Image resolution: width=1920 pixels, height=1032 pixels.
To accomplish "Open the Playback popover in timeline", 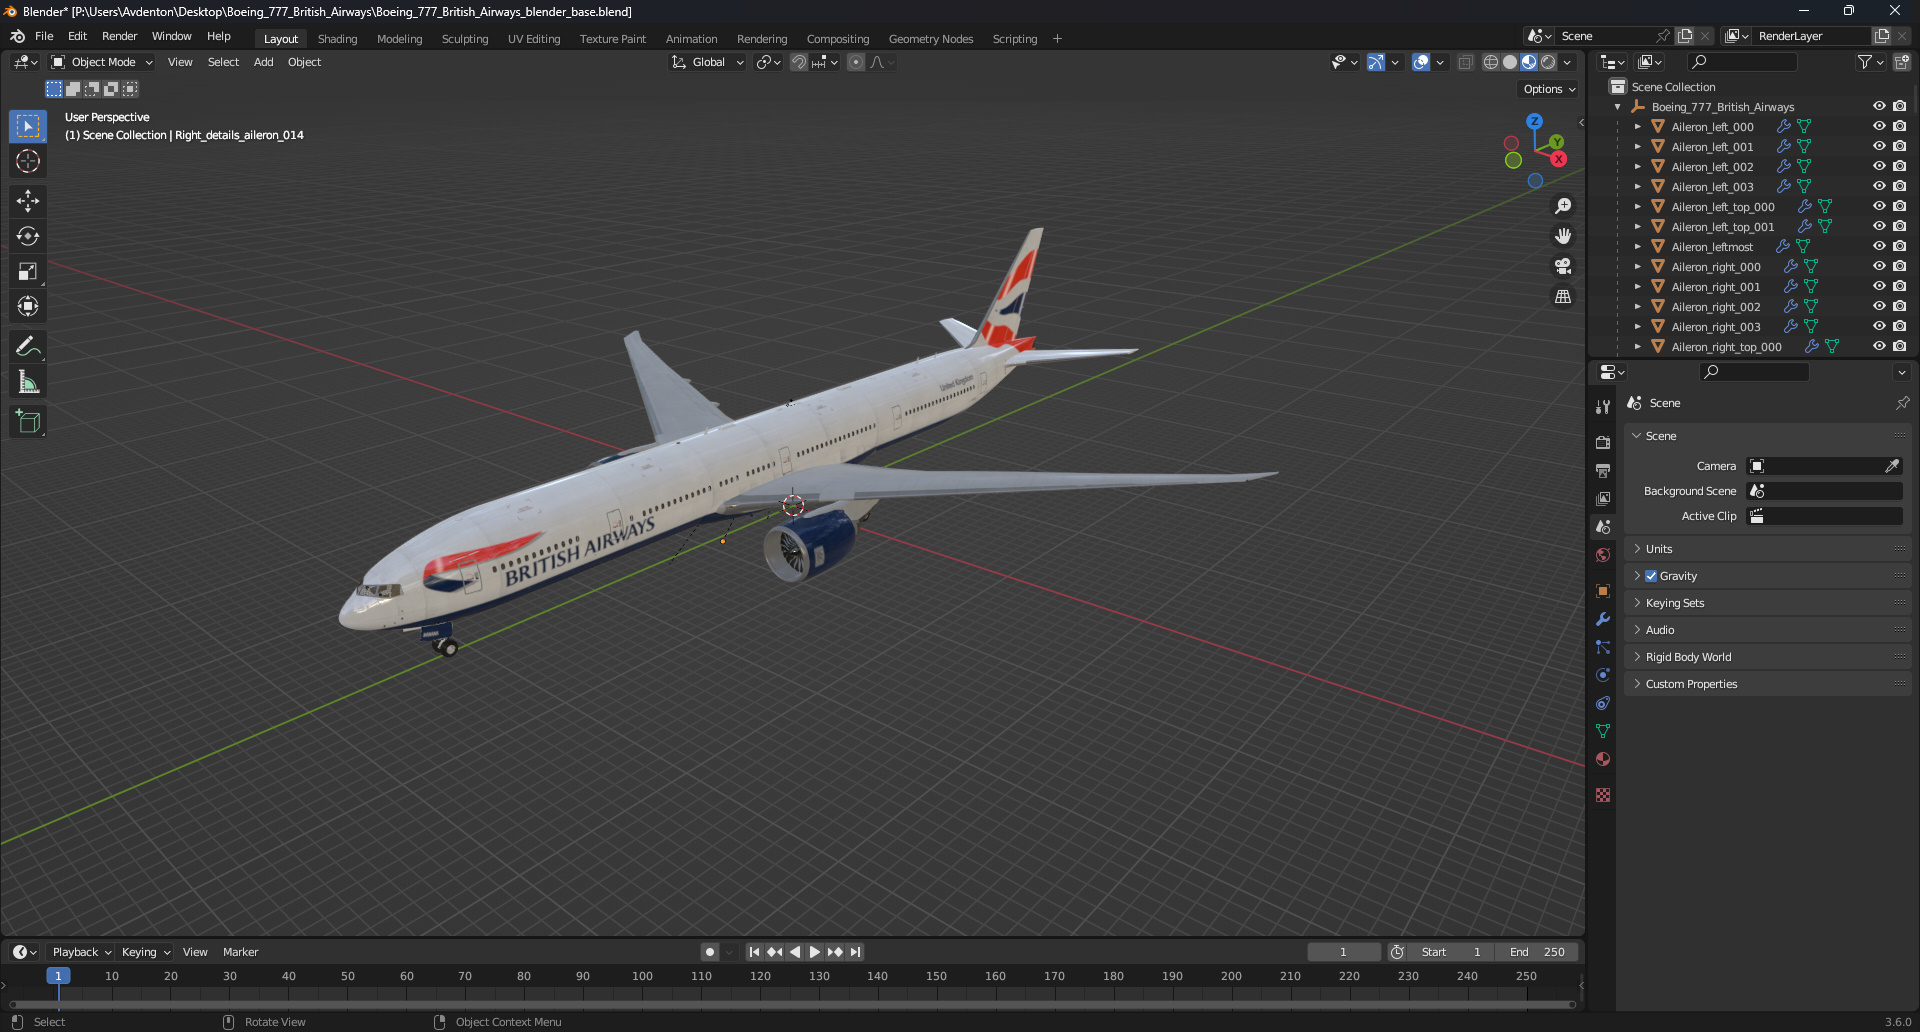I will (82, 952).
